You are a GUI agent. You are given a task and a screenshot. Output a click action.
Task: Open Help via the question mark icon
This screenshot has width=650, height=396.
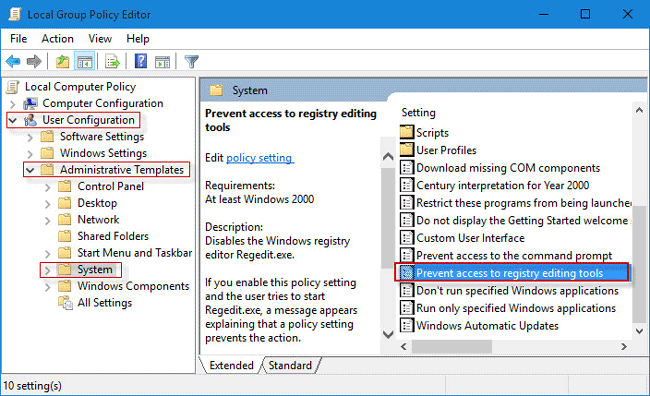pos(141,61)
